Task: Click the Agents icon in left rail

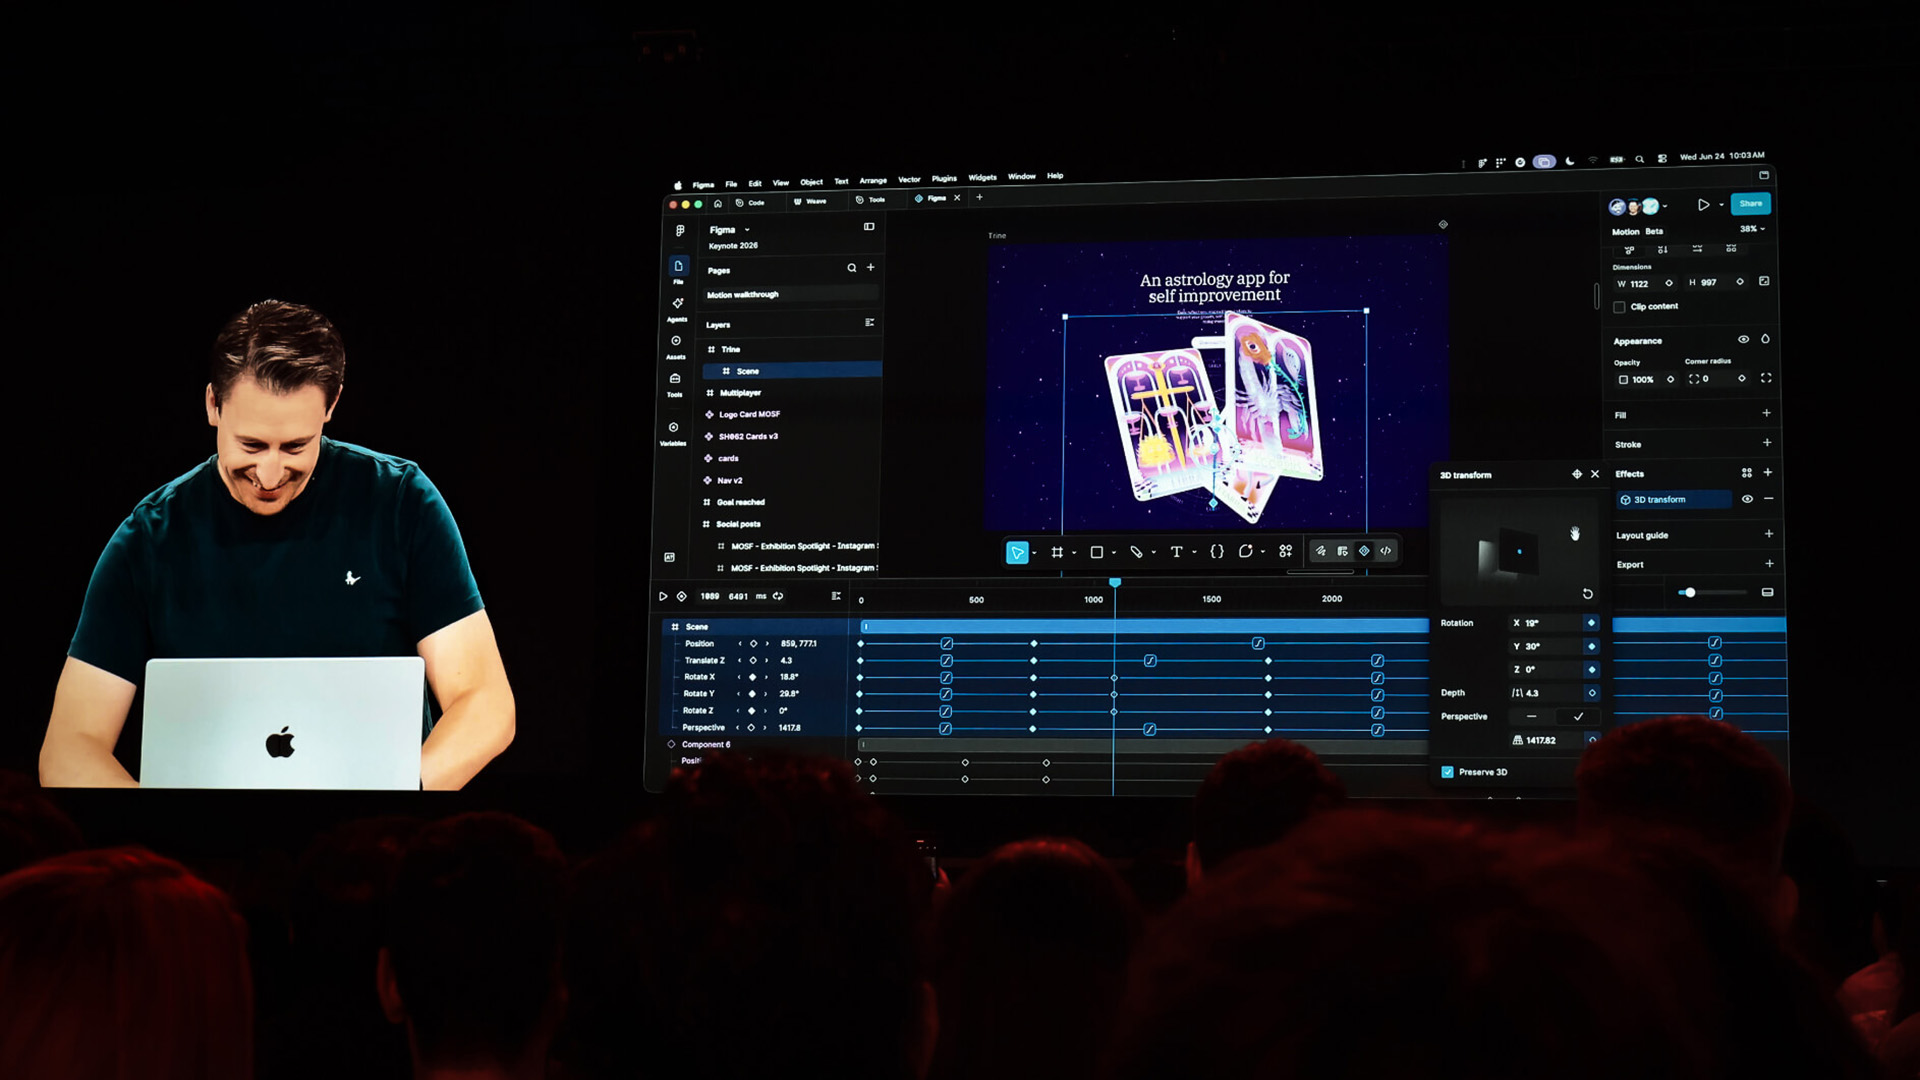Action: point(677,307)
